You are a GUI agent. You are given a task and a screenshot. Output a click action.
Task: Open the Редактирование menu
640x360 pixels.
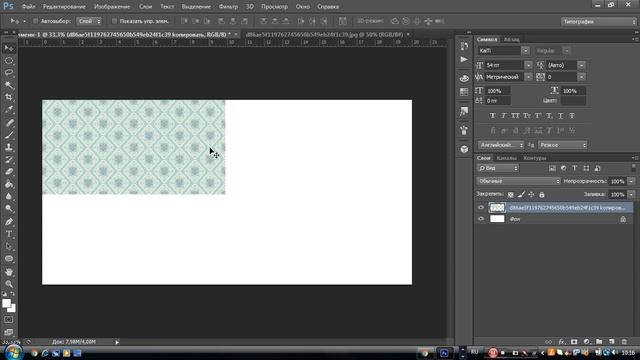tap(64, 7)
